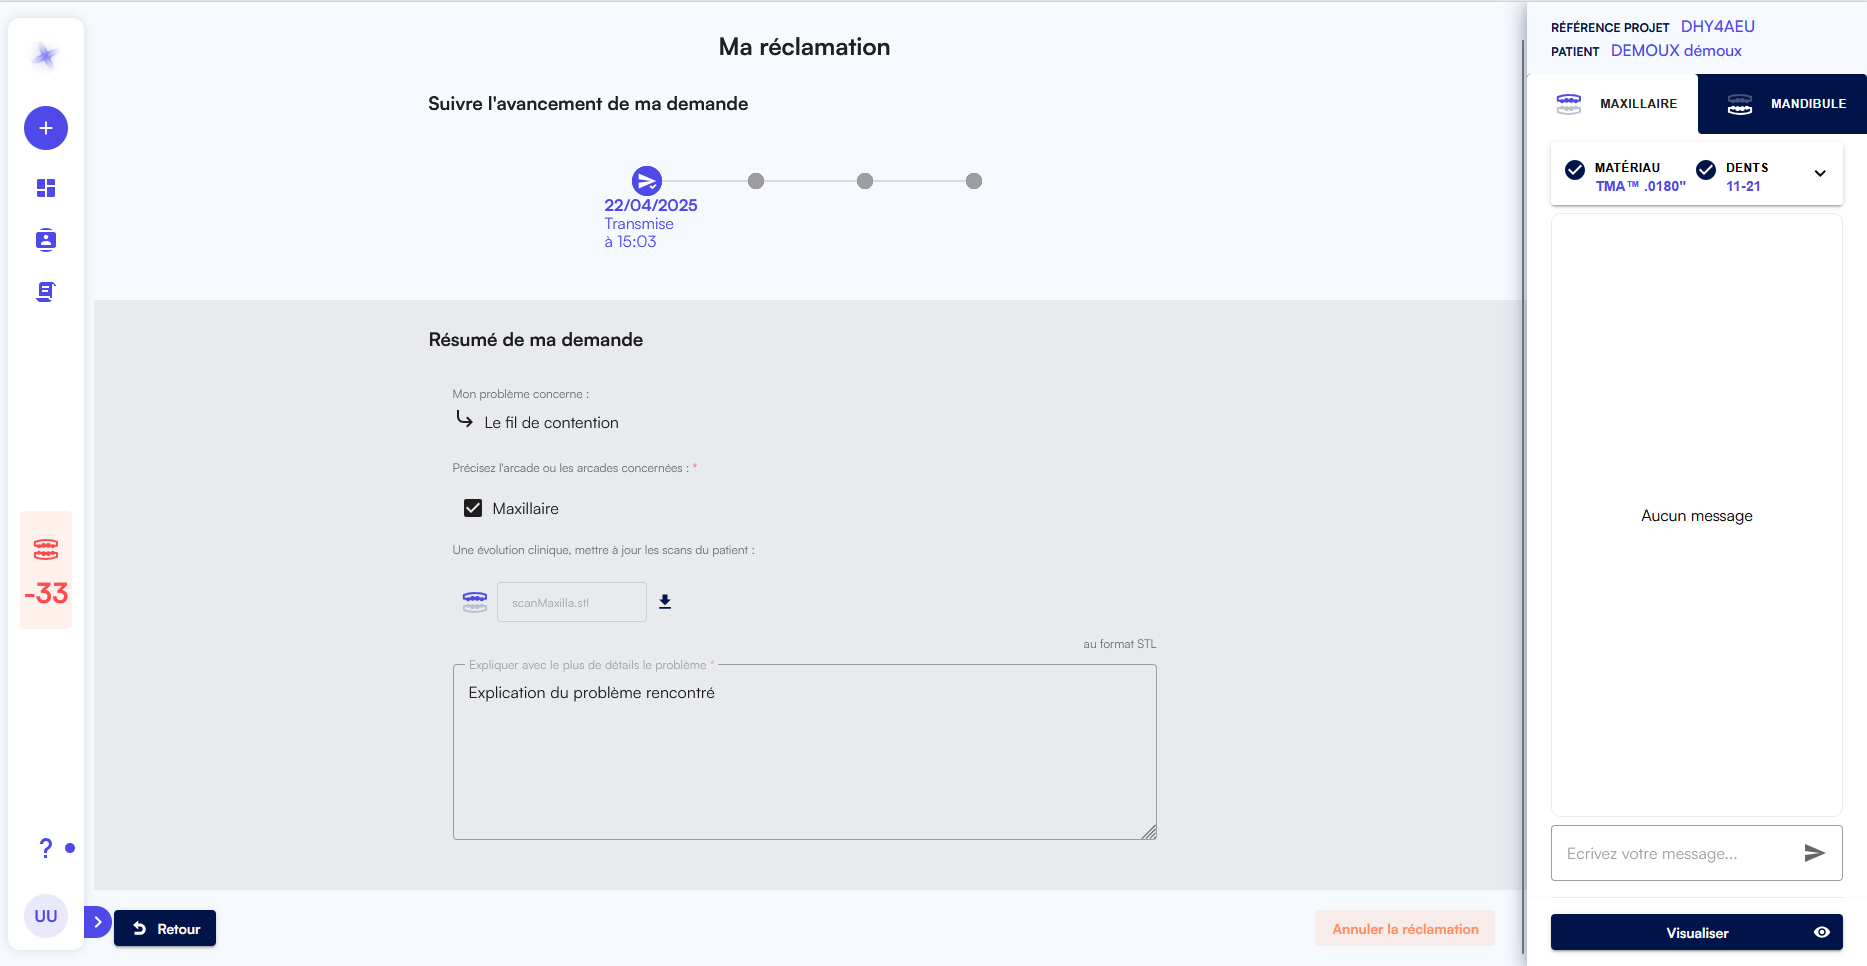The height and width of the screenshot is (966, 1867).
Task: Select the patients icon in the sidebar
Action: pyautogui.click(x=45, y=240)
